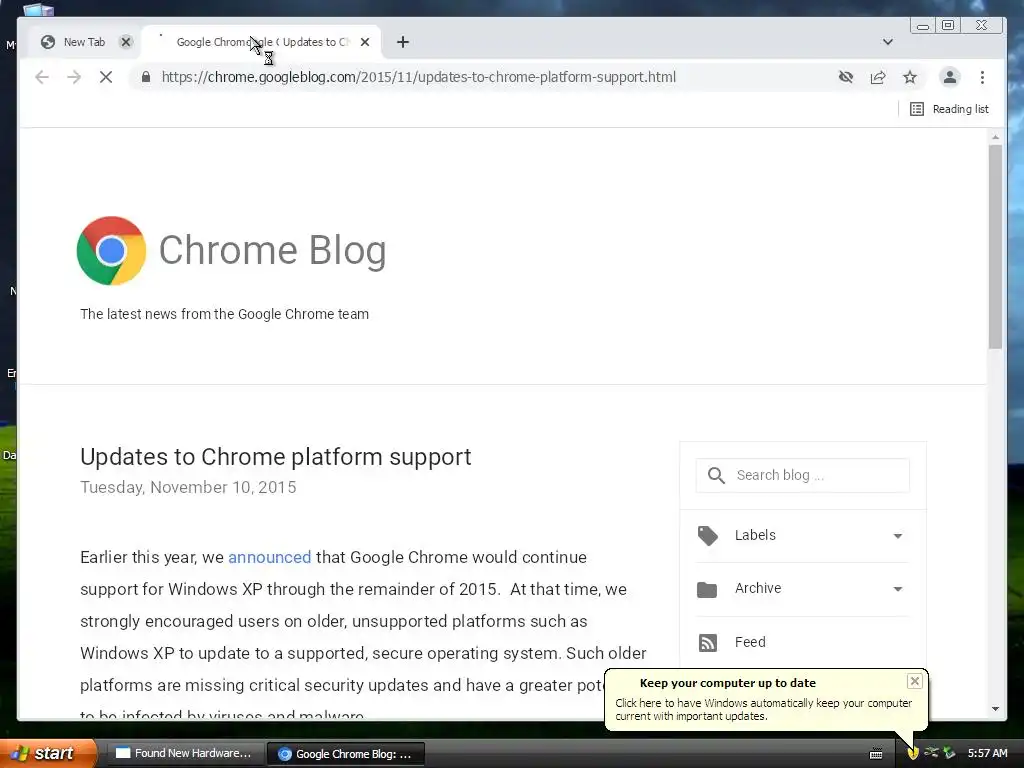1024x768 pixels.
Task: Select the Google Chrome Blog tab
Action: click(x=261, y=42)
